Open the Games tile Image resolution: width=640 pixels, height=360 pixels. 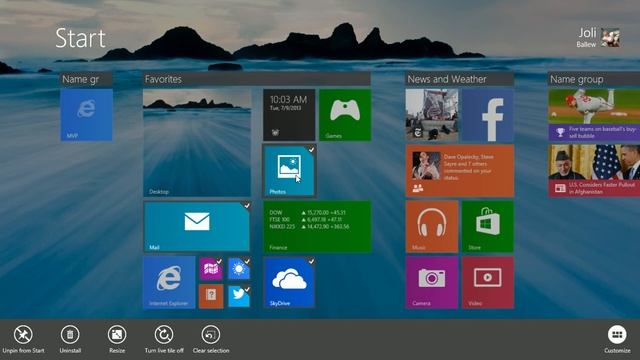(345, 115)
